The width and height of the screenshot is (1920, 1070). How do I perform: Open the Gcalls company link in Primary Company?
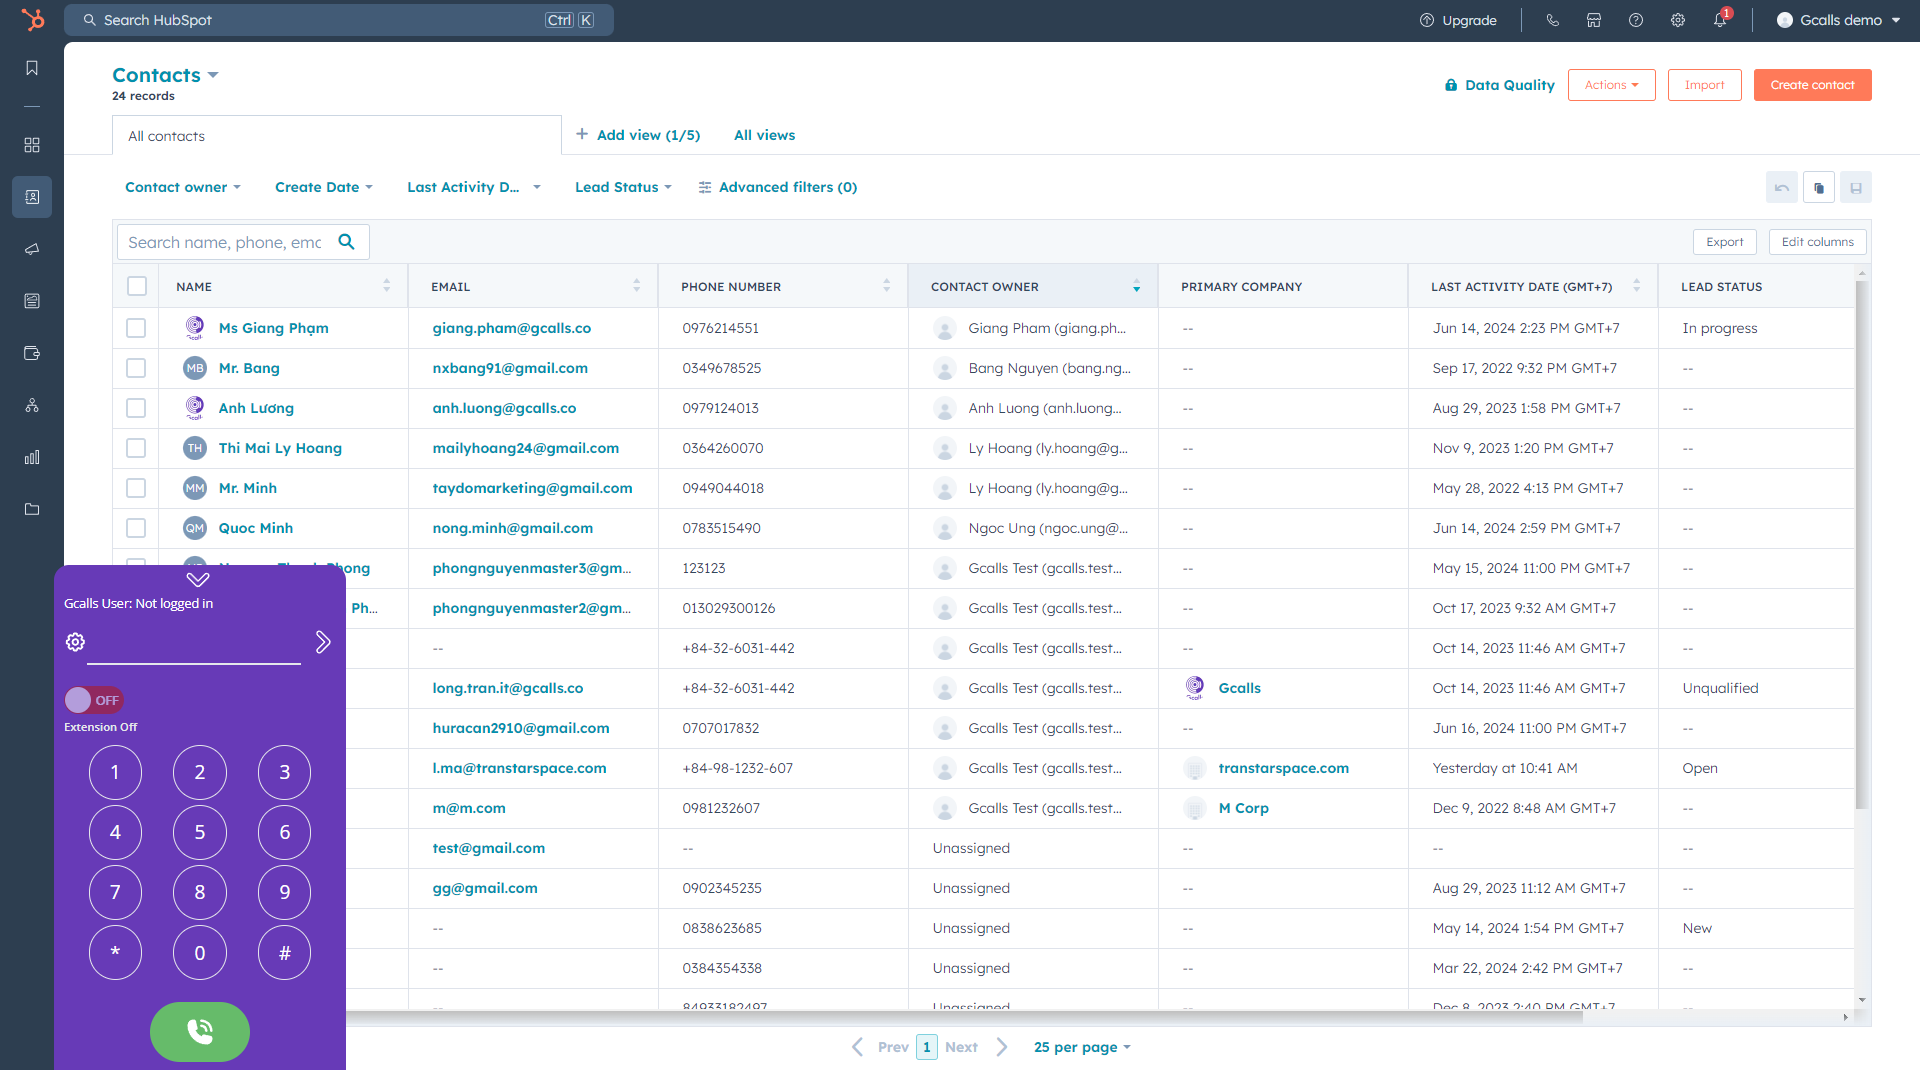tap(1238, 688)
